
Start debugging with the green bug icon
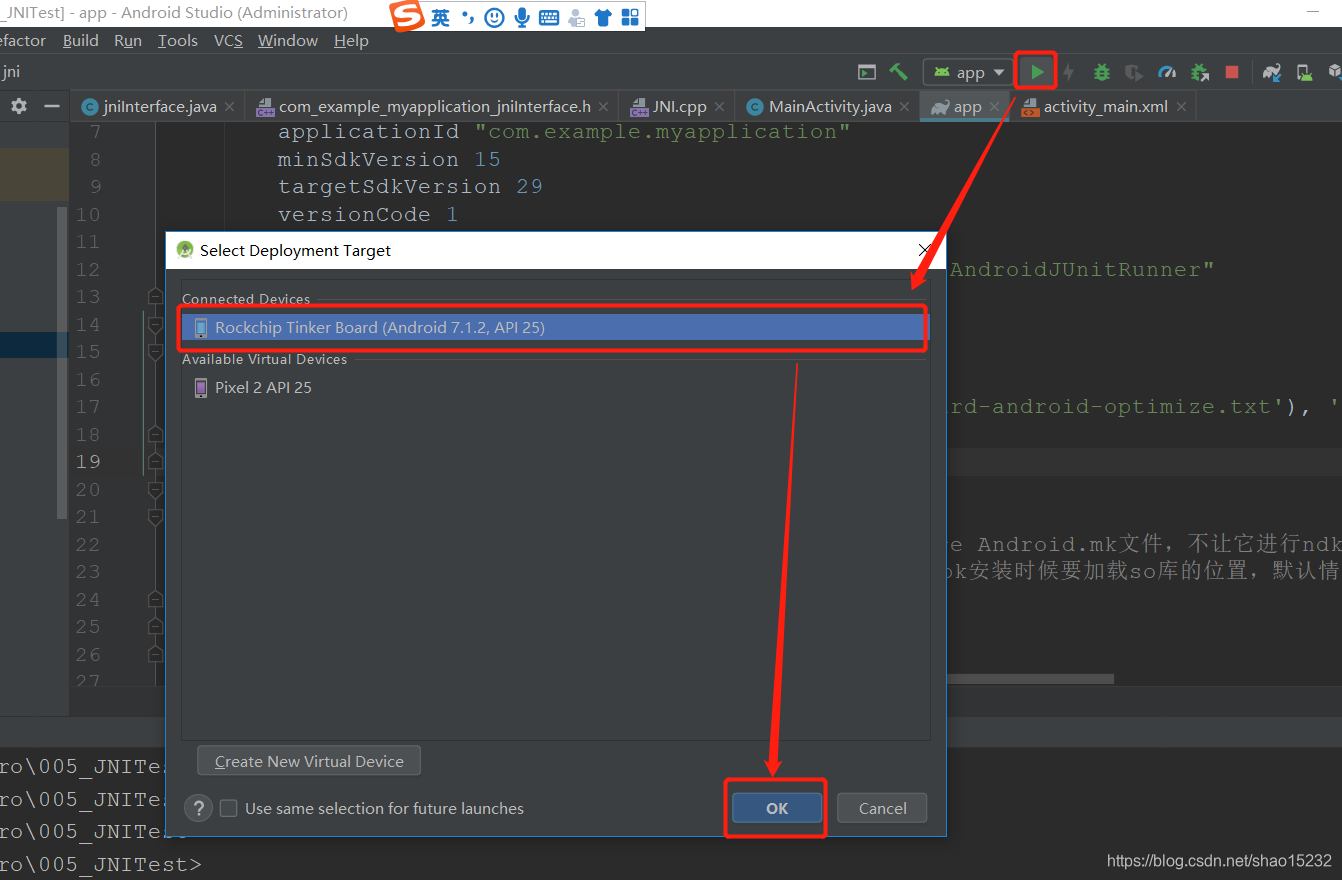pyautogui.click(x=1101, y=72)
